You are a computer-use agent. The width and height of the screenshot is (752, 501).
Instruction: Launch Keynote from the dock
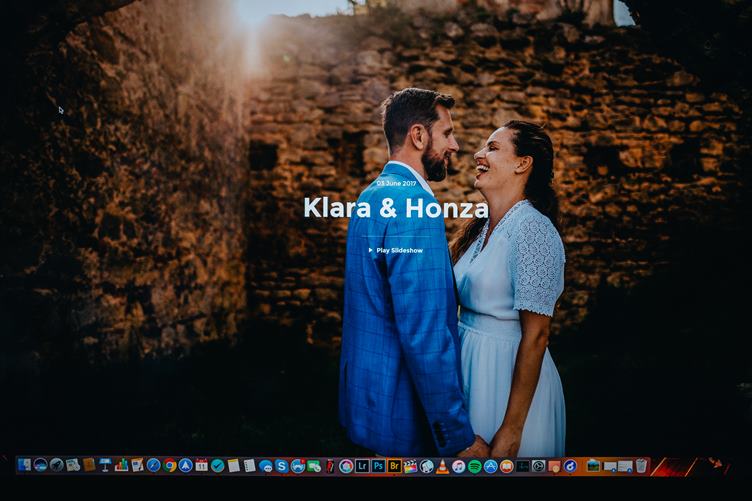click(105, 465)
